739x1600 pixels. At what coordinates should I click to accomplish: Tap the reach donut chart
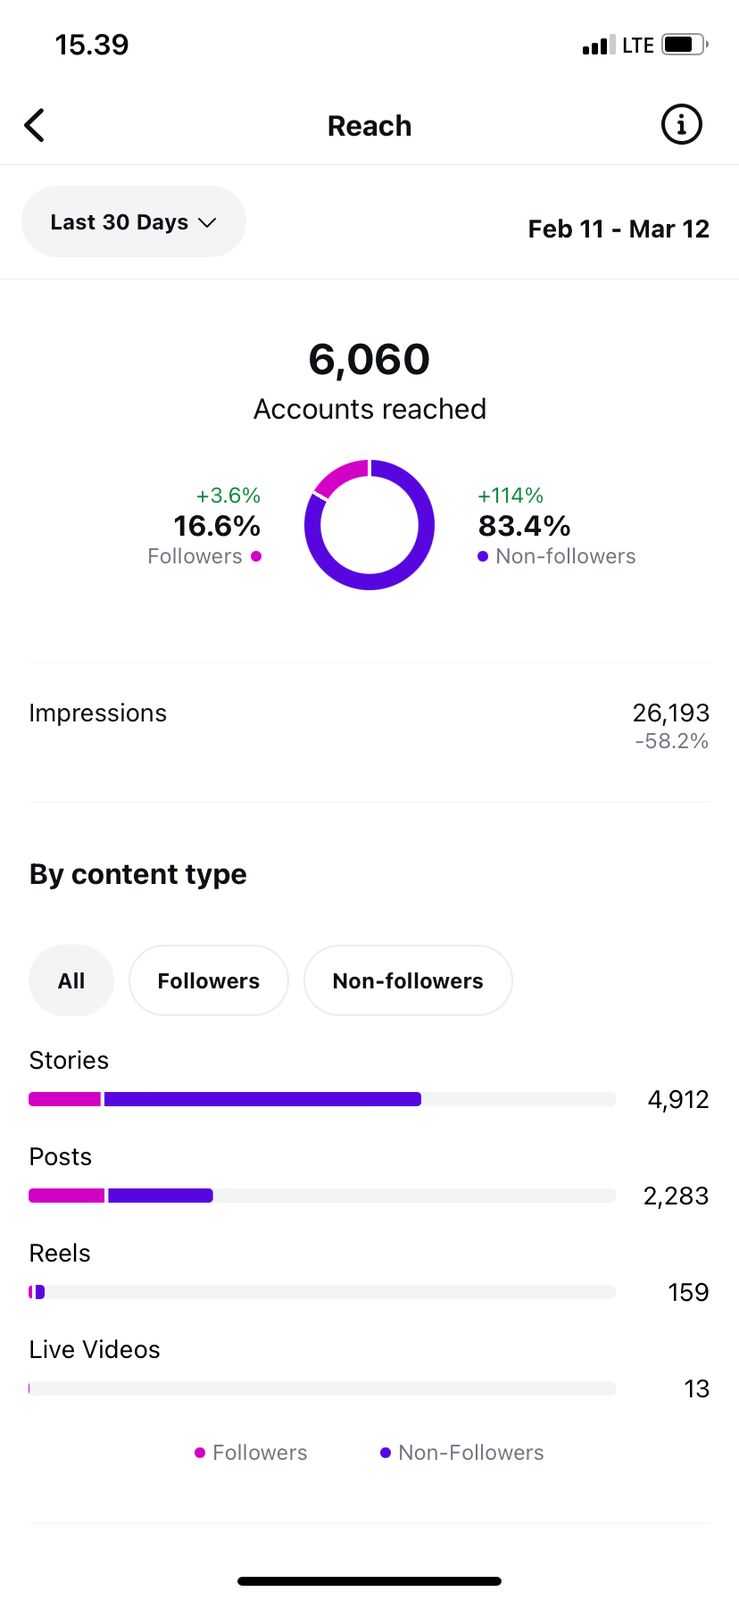tap(369, 524)
